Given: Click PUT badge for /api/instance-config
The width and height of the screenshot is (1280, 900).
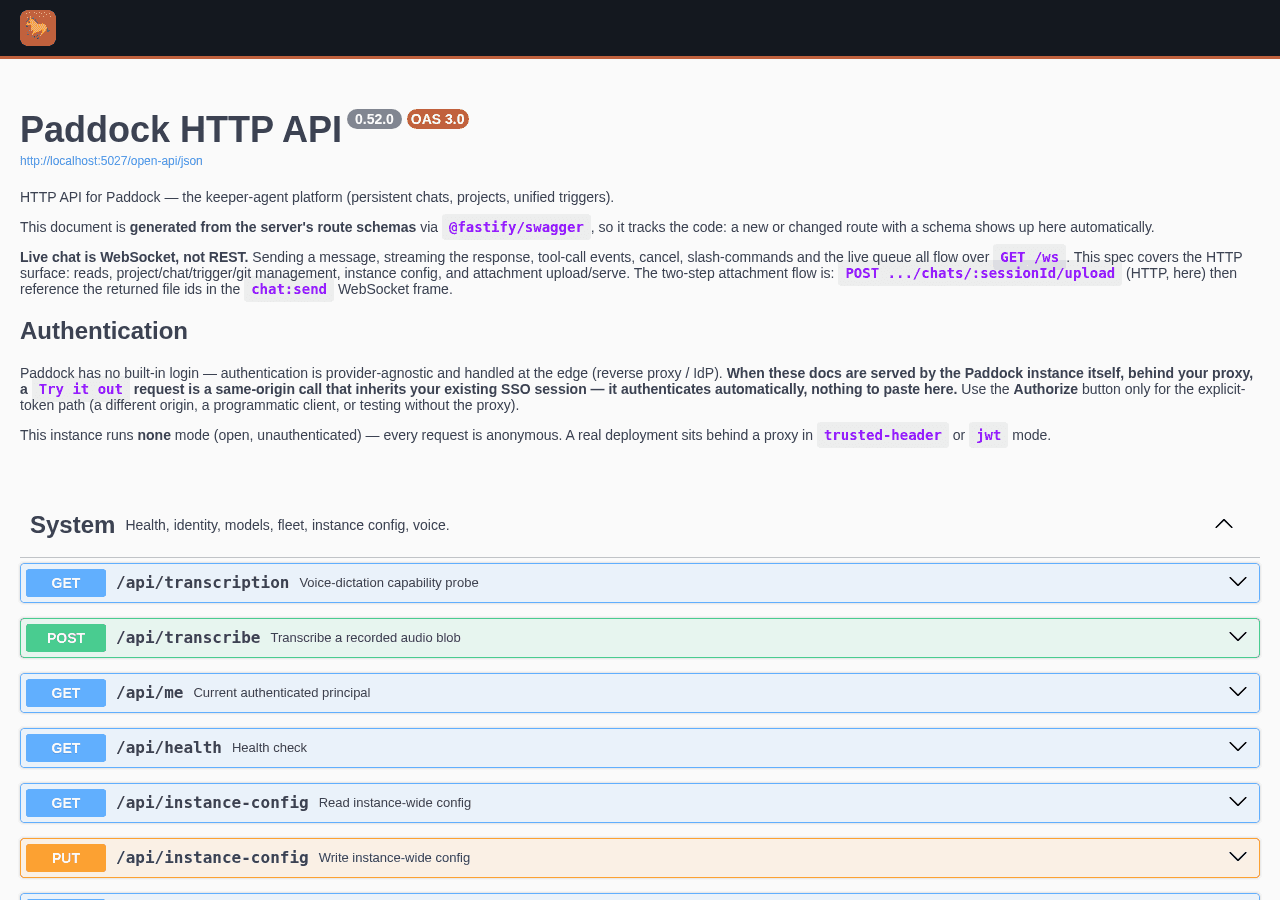Looking at the screenshot, I should tap(66, 858).
